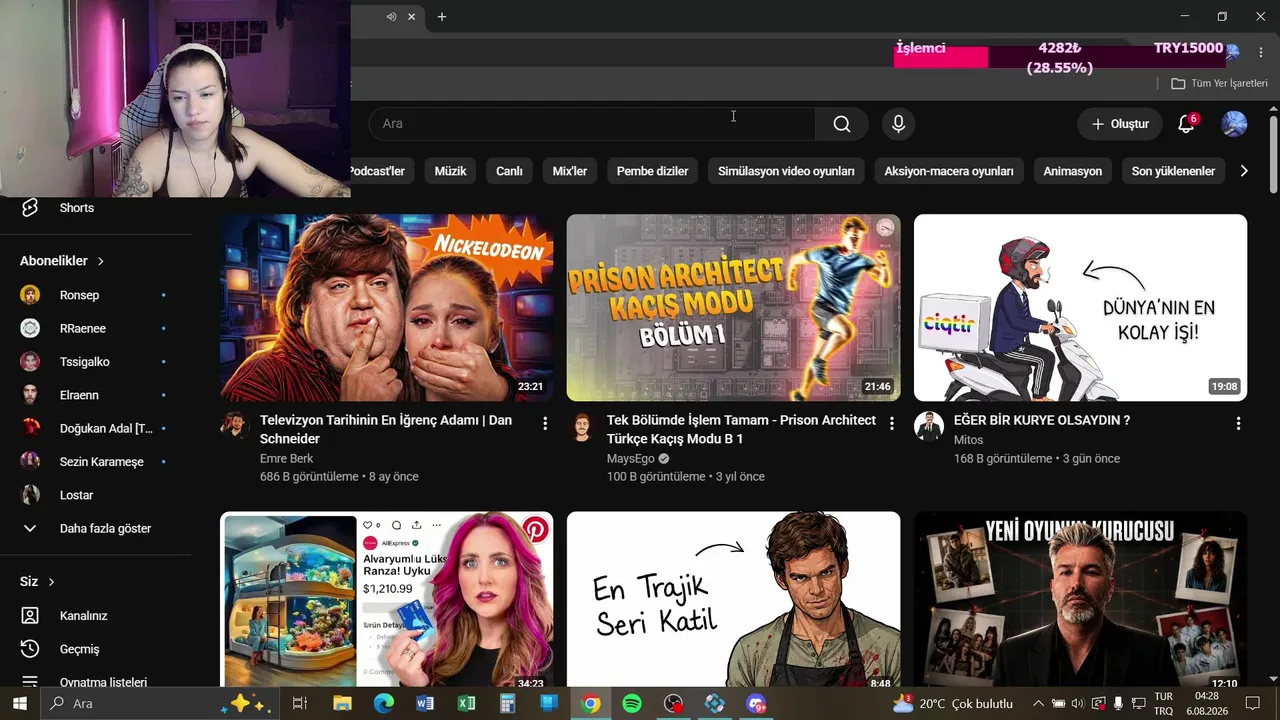Play the Yeni Oyunun Kurucusu thumbnail

[x=1080, y=600]
